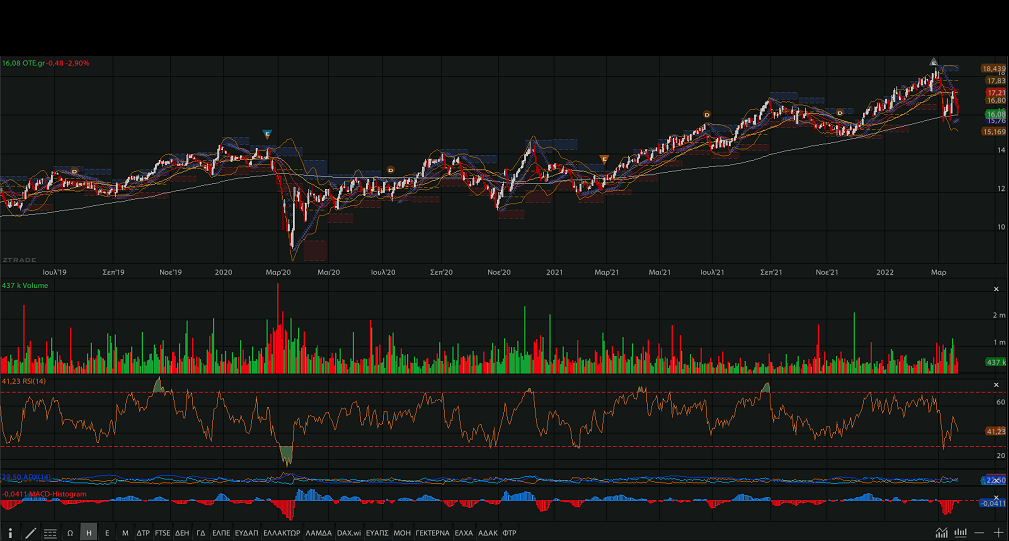This screenshot has width=1009, height=541.
Task: Click the alert triangle marker at chart peak
Action: (934, 62)
